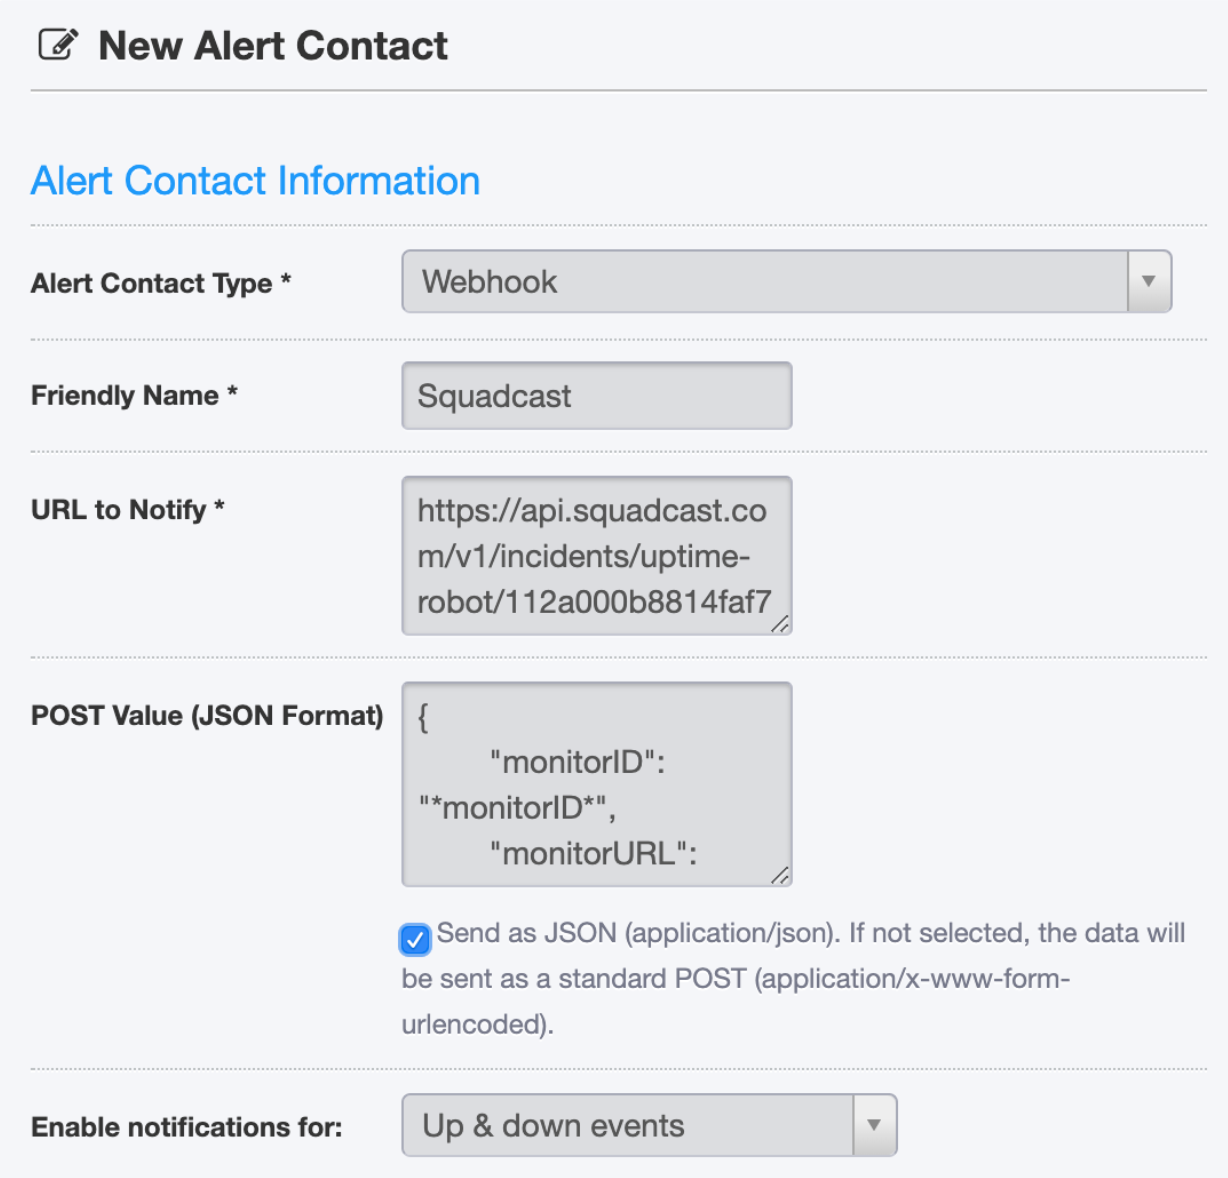
Task: Click the Alert Contact Type label
Action: 161,283
